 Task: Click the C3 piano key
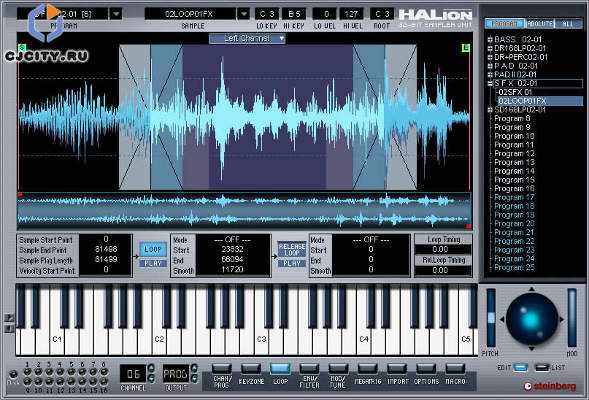click(261, 339)
